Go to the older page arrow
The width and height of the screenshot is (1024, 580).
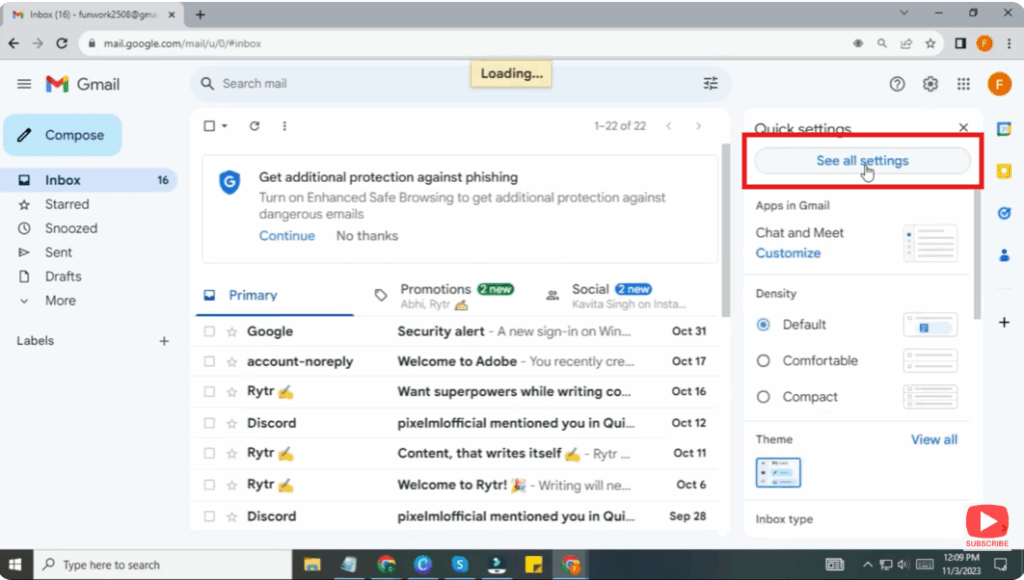coord(698,126)
